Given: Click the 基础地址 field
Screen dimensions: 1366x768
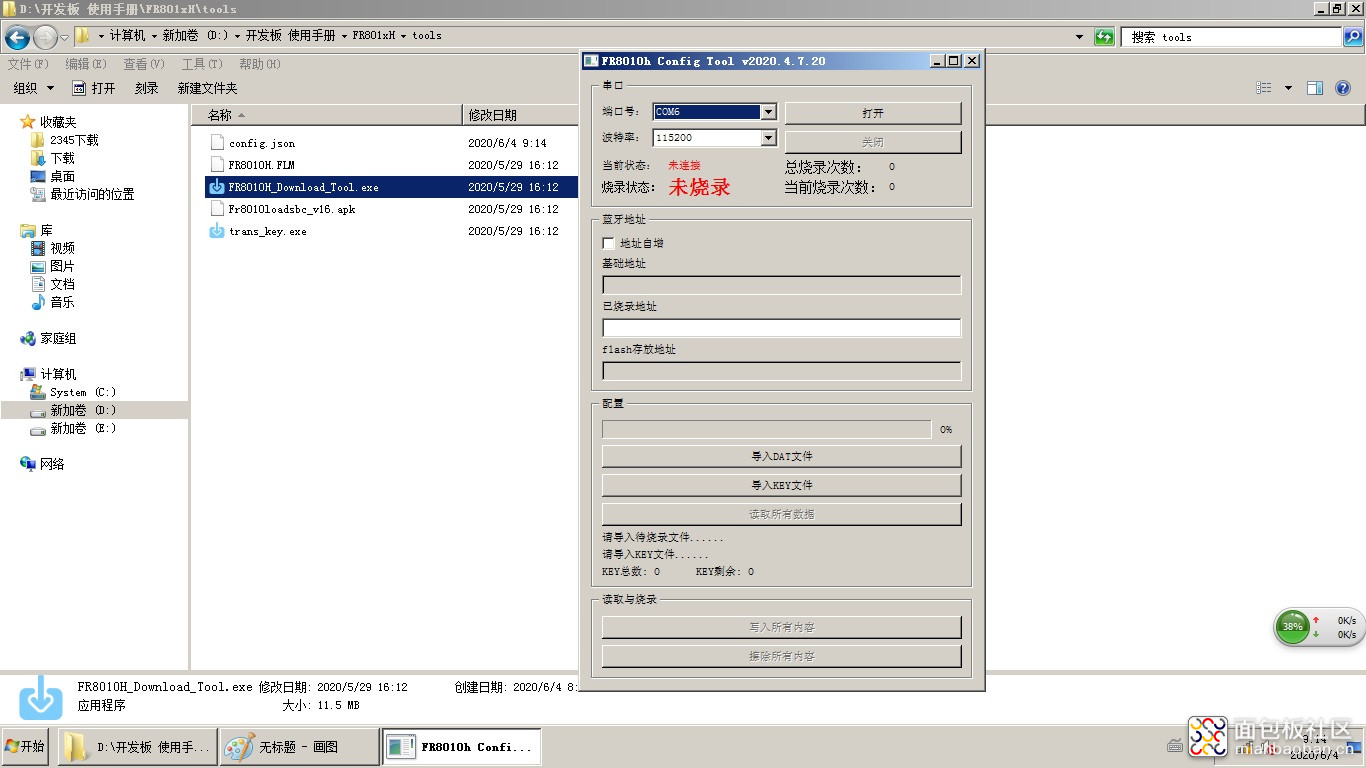Looking at the screenshot, I should tap(781, 285).
